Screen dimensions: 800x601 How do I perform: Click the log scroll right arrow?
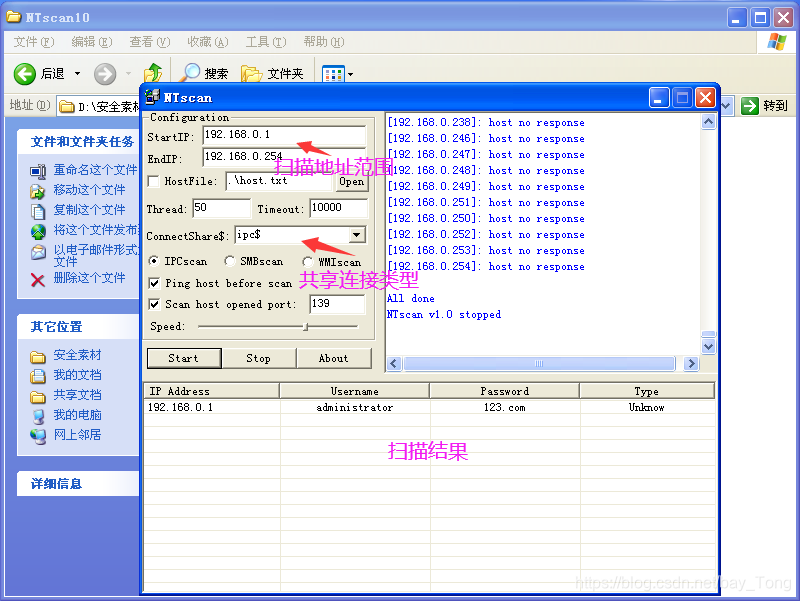click(691, 364)
